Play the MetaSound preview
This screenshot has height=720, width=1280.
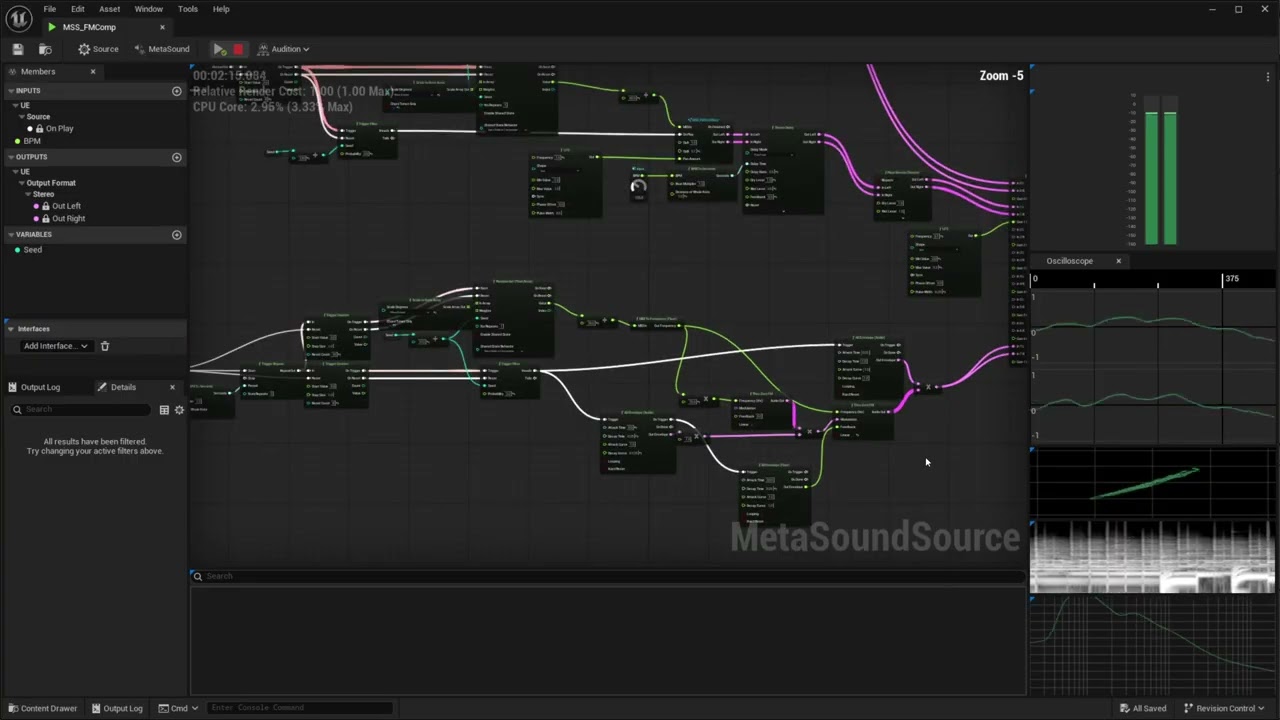coord(219,49)
